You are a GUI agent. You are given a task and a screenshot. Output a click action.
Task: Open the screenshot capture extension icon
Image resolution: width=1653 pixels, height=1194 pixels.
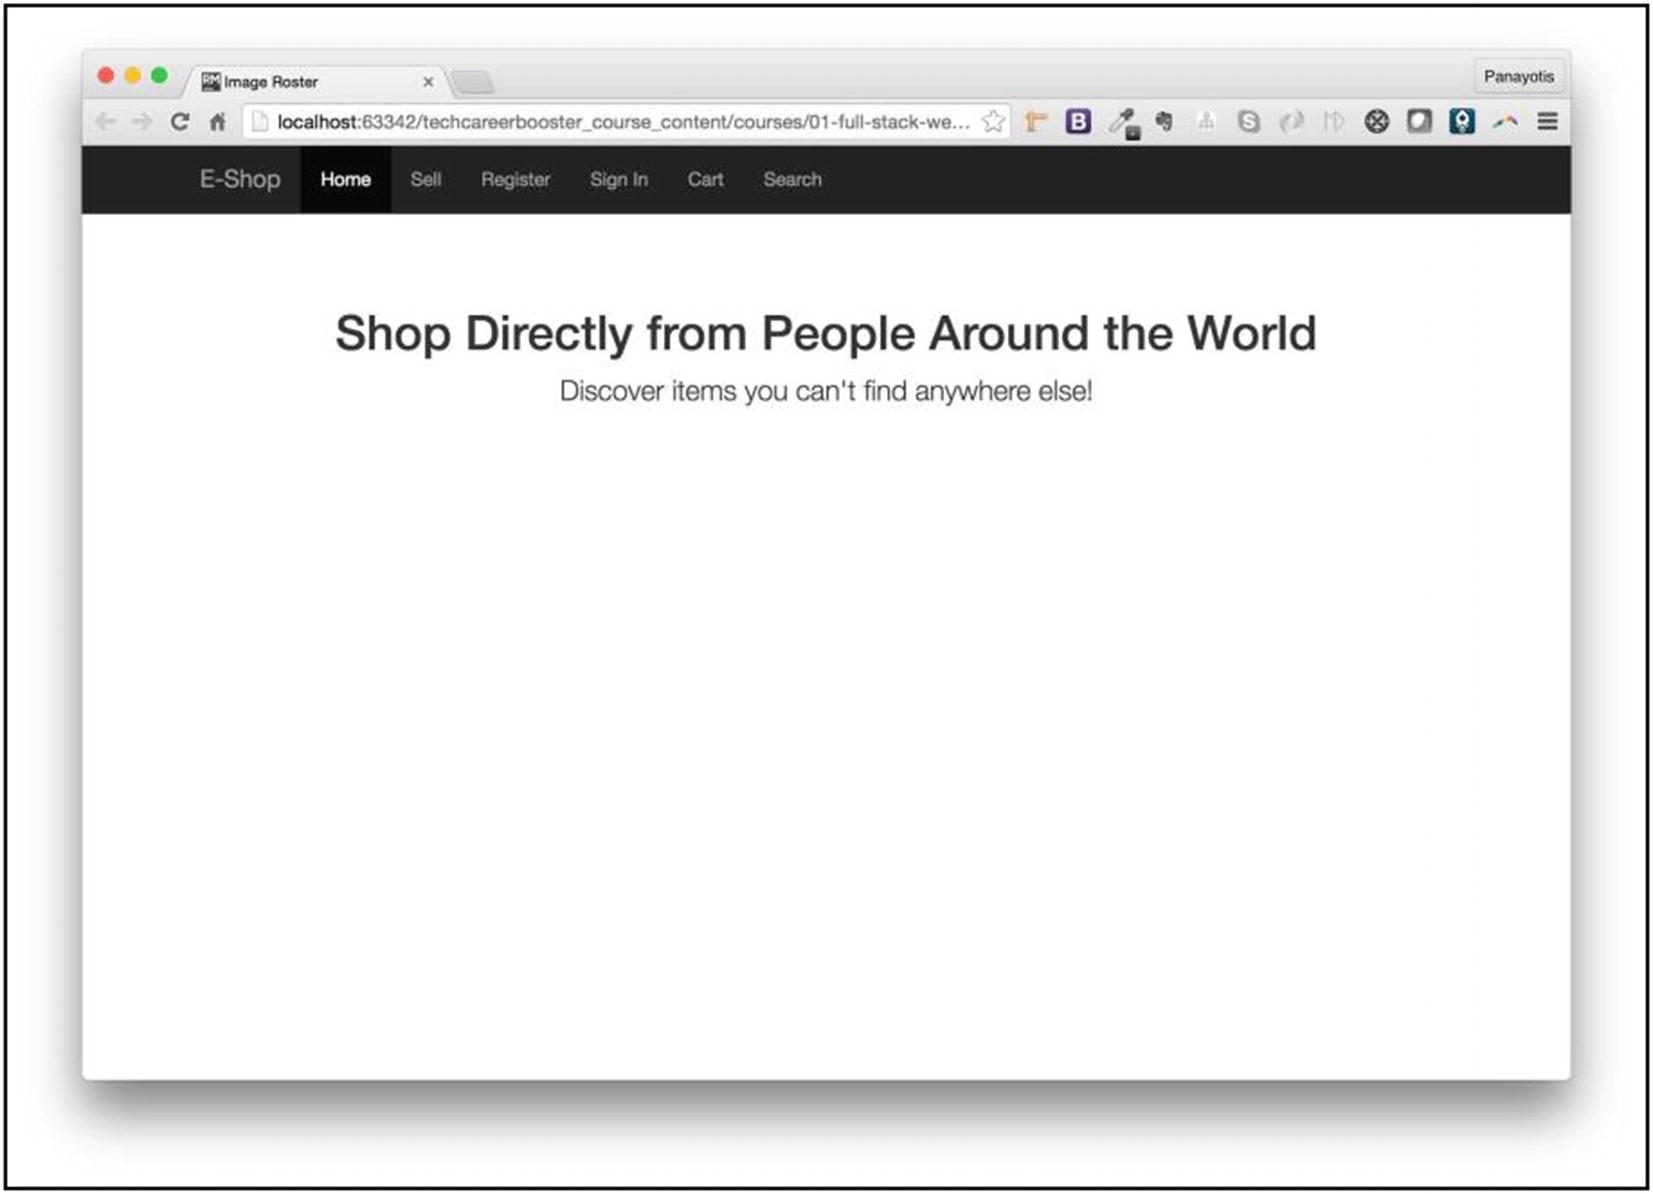click(x=1420, y=121)
